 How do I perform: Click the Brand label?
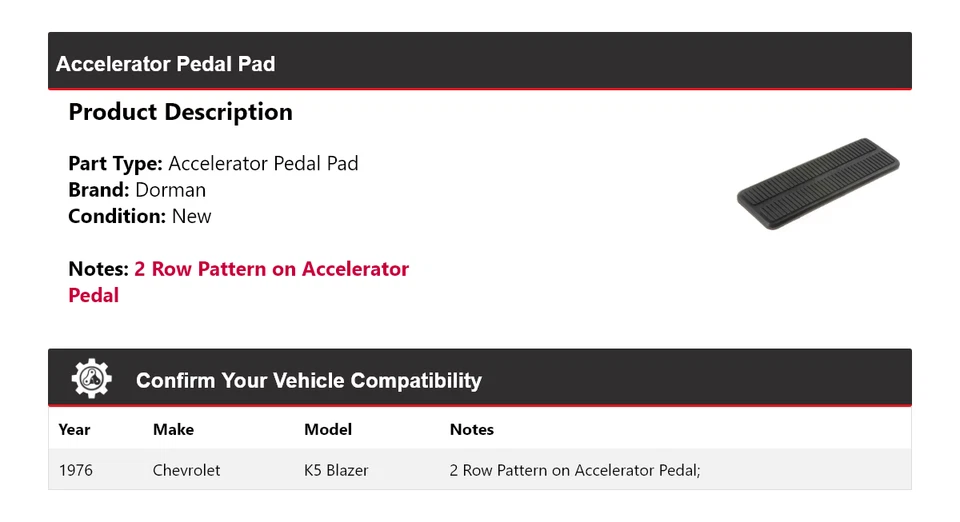tap(99, 190)
